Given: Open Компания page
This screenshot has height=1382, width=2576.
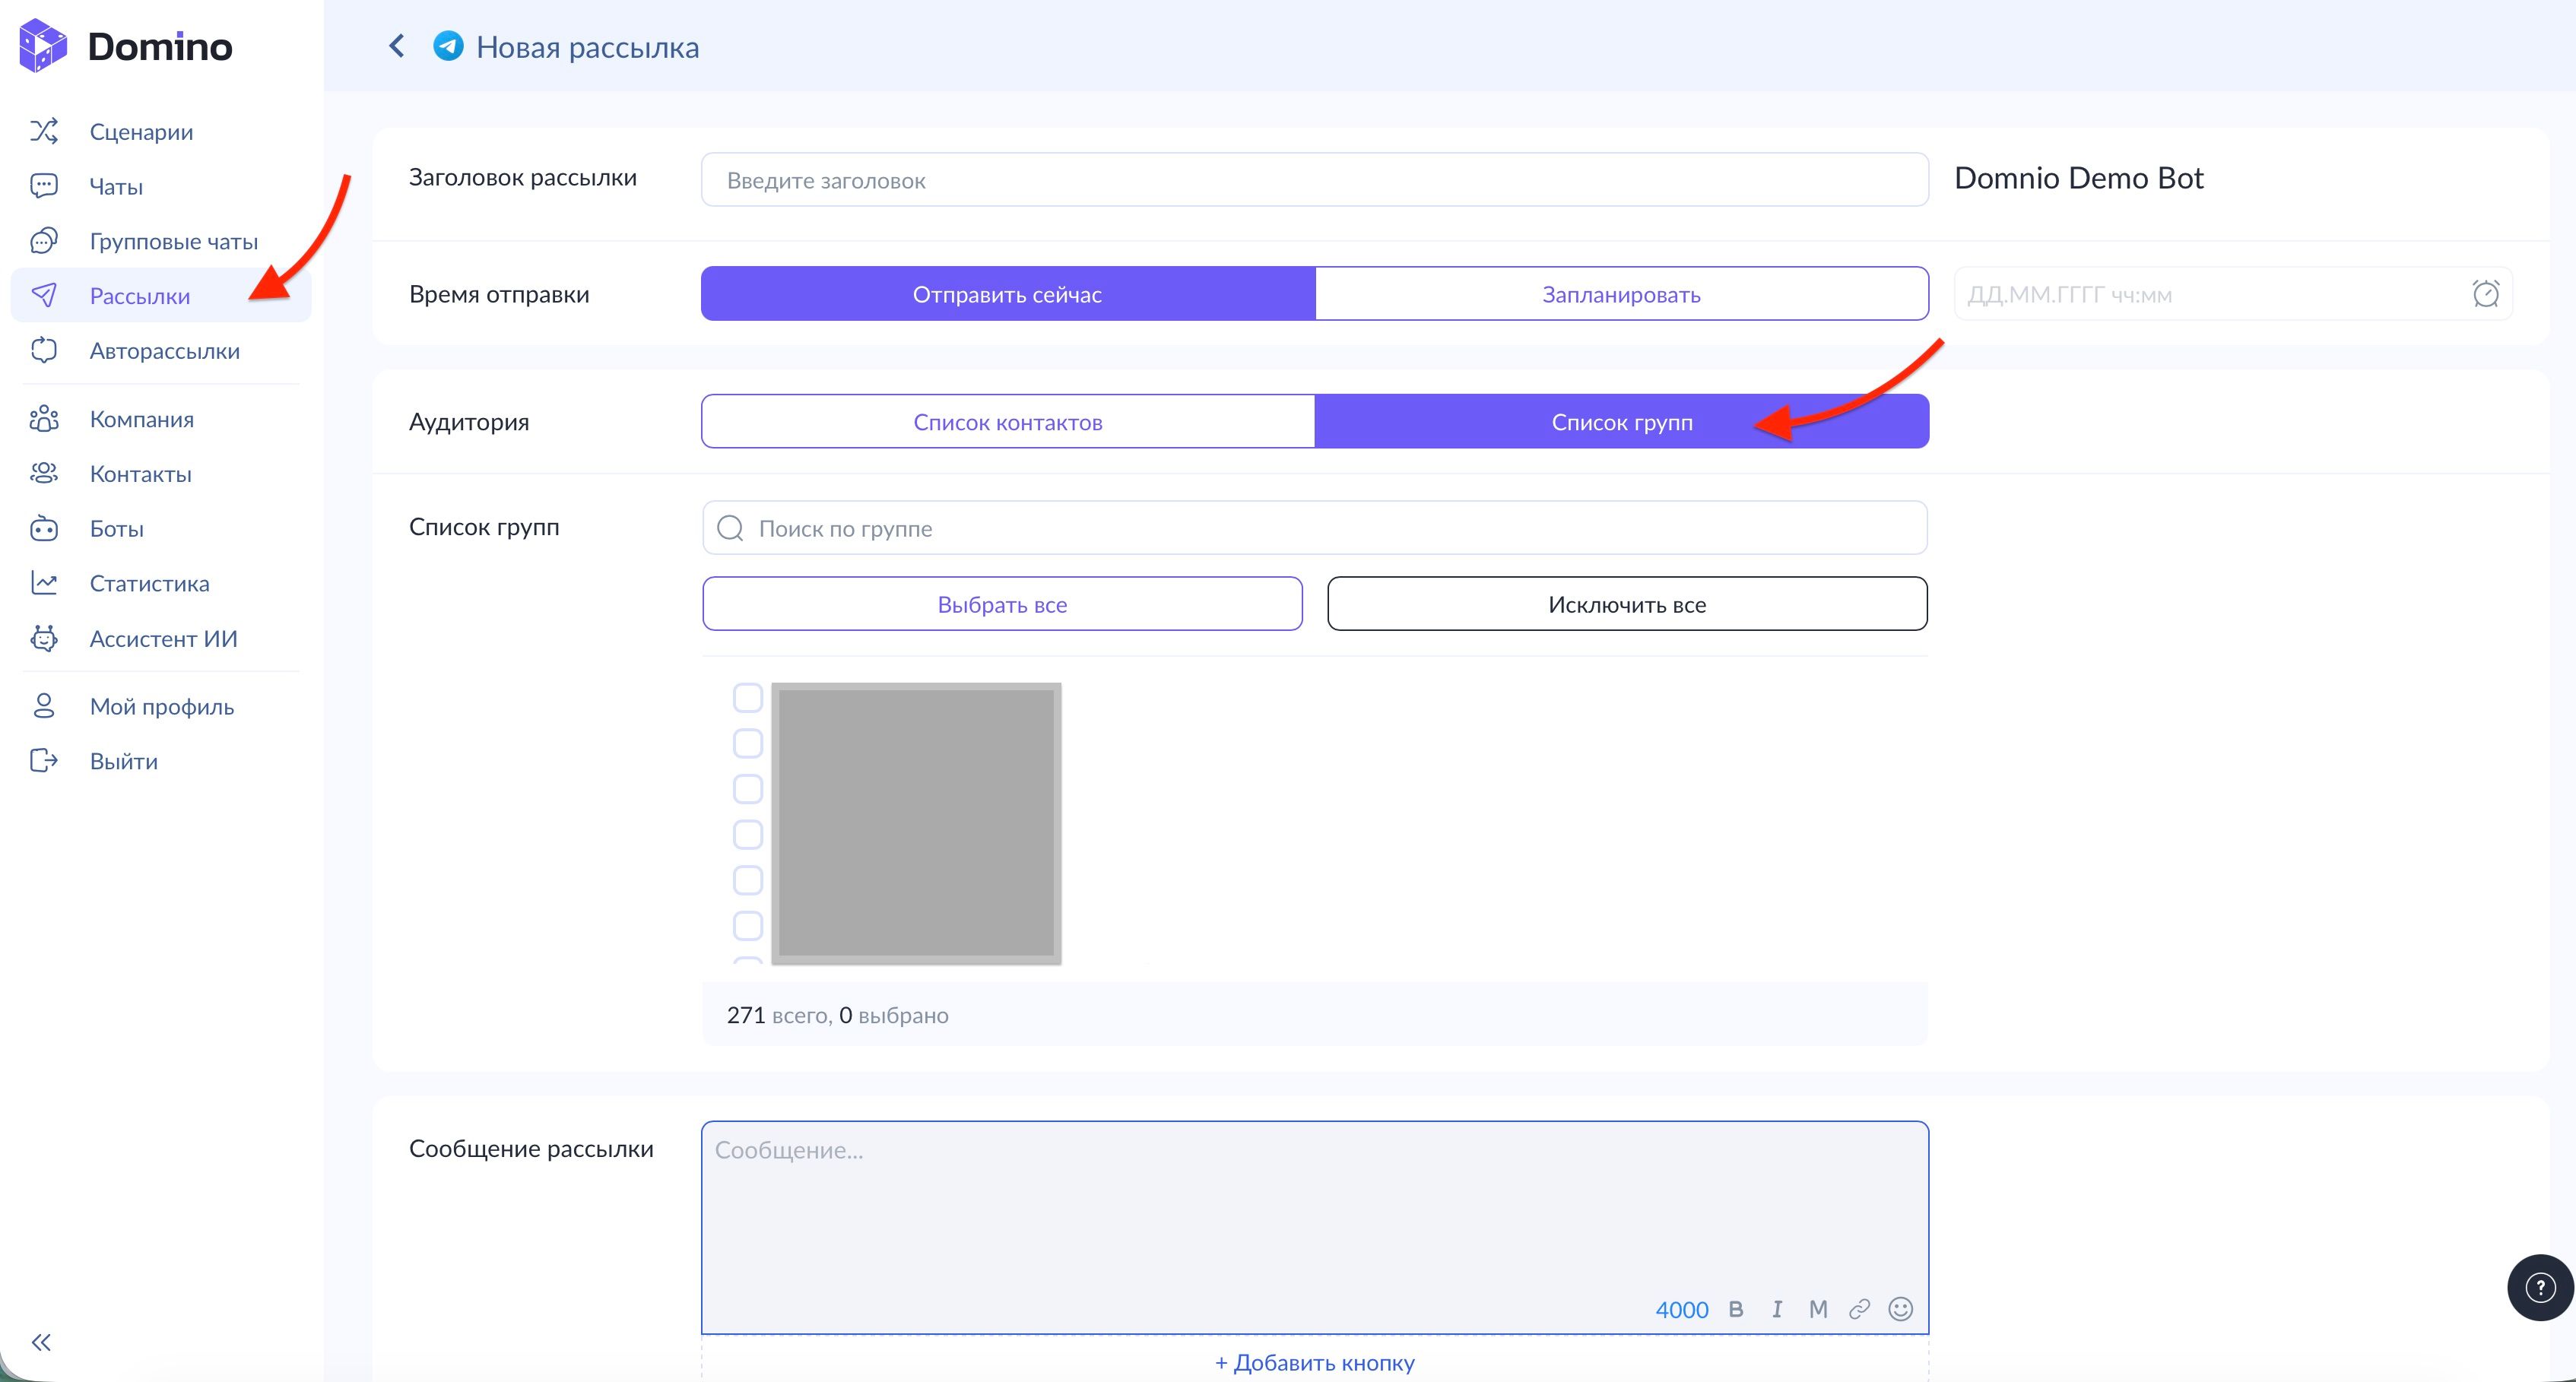Looking at the screenshot, I should (x=142, y=419).
